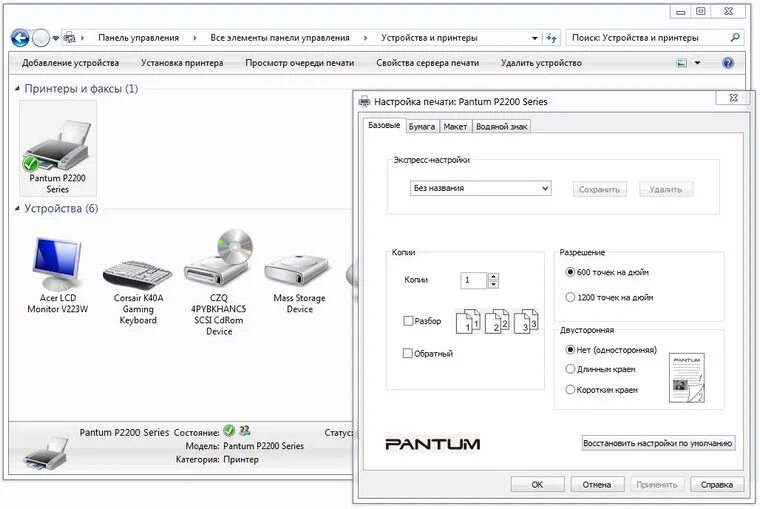Click the Отмена button
Viewport: 760px width, 509px height.
[x=596, y=484]
